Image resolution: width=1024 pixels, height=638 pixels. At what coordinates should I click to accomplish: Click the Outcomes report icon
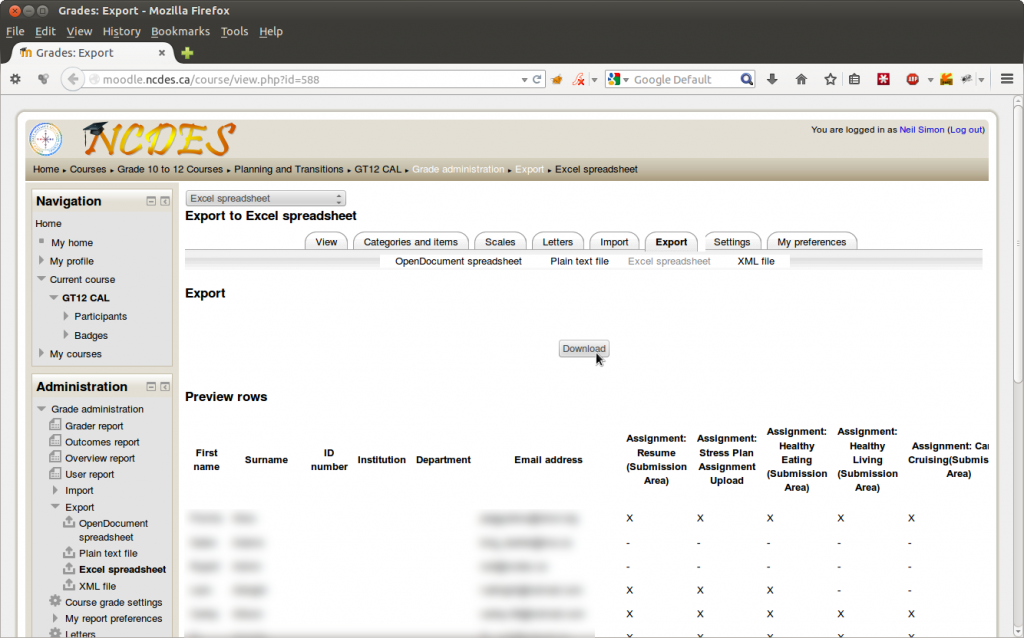[x=56, y=441]
